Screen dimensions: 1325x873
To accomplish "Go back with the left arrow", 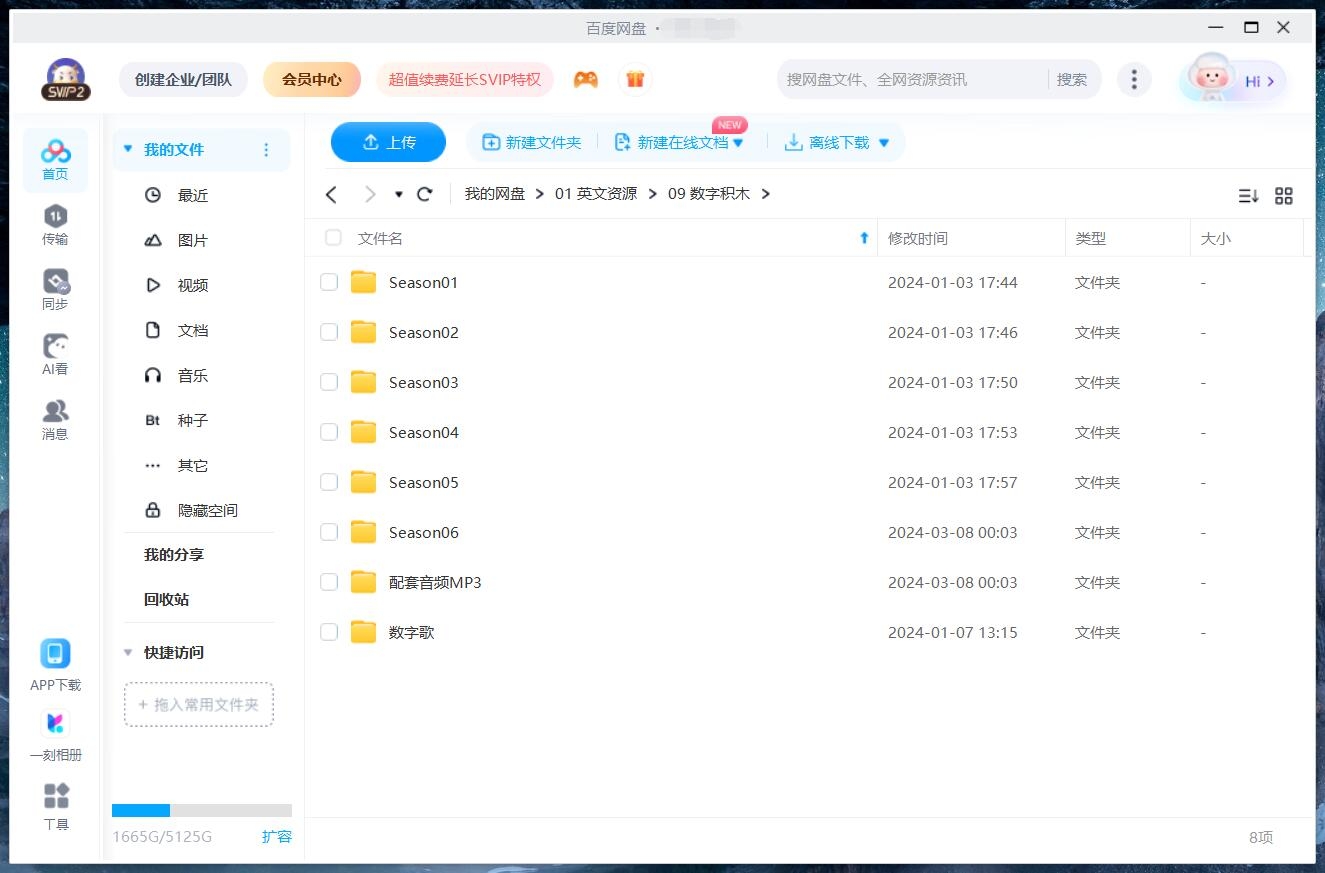I will click(x=332, y=194).
